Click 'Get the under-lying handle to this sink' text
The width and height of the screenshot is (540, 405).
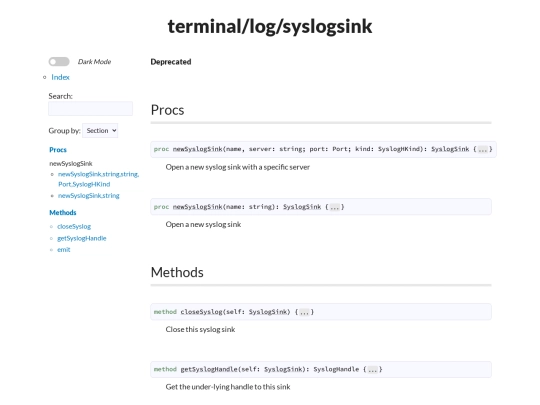(228, 387)
